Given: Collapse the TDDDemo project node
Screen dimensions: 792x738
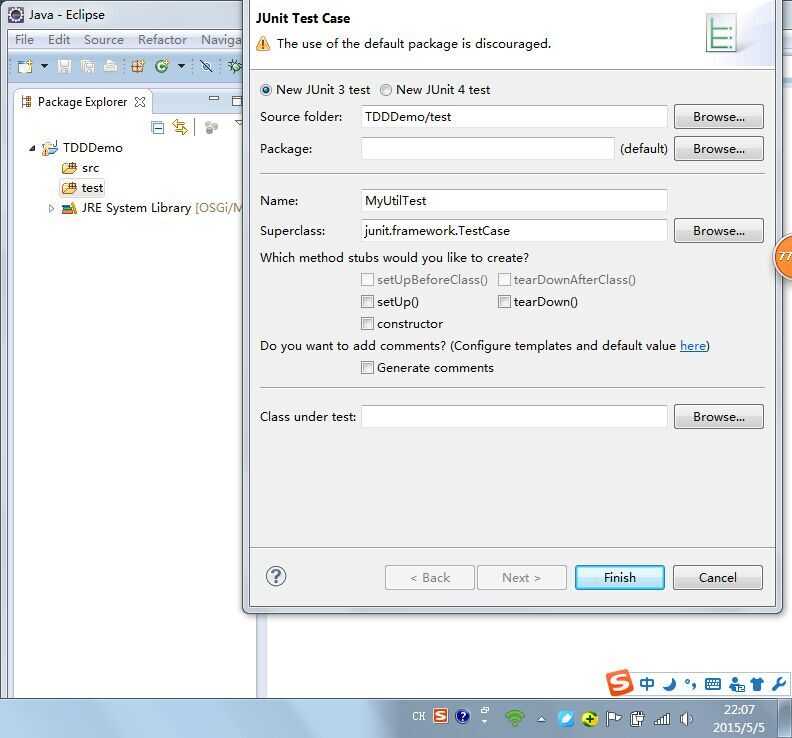Looking at the screenshot, I should coord(32,149).
